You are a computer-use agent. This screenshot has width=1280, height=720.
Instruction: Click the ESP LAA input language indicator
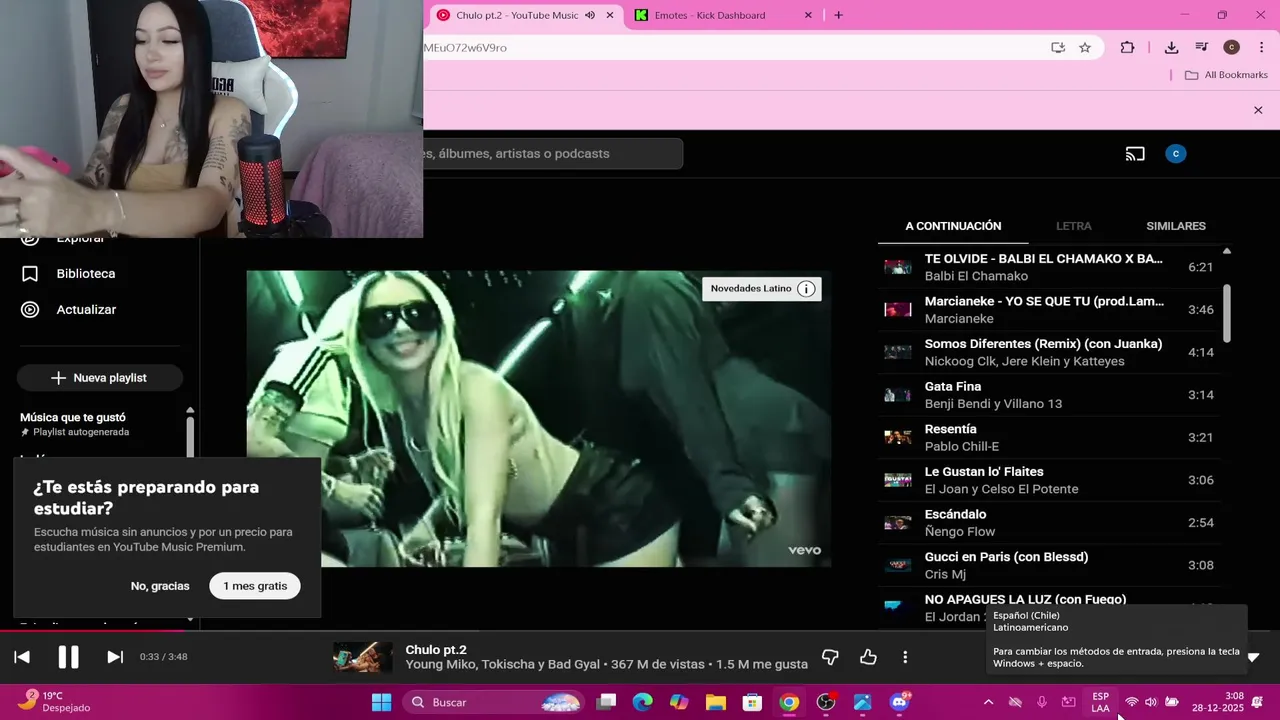pos(1100,702)
